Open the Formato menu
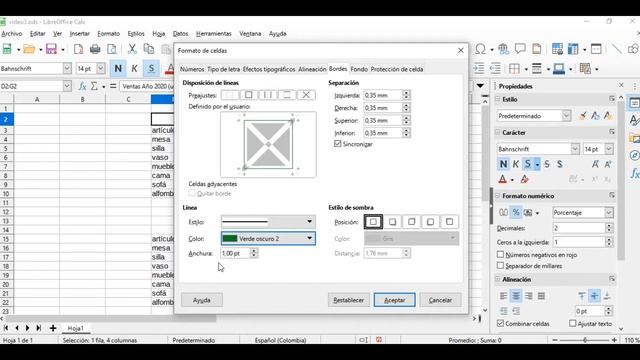This screenshot has height=360, width=640. click(109, 33)
